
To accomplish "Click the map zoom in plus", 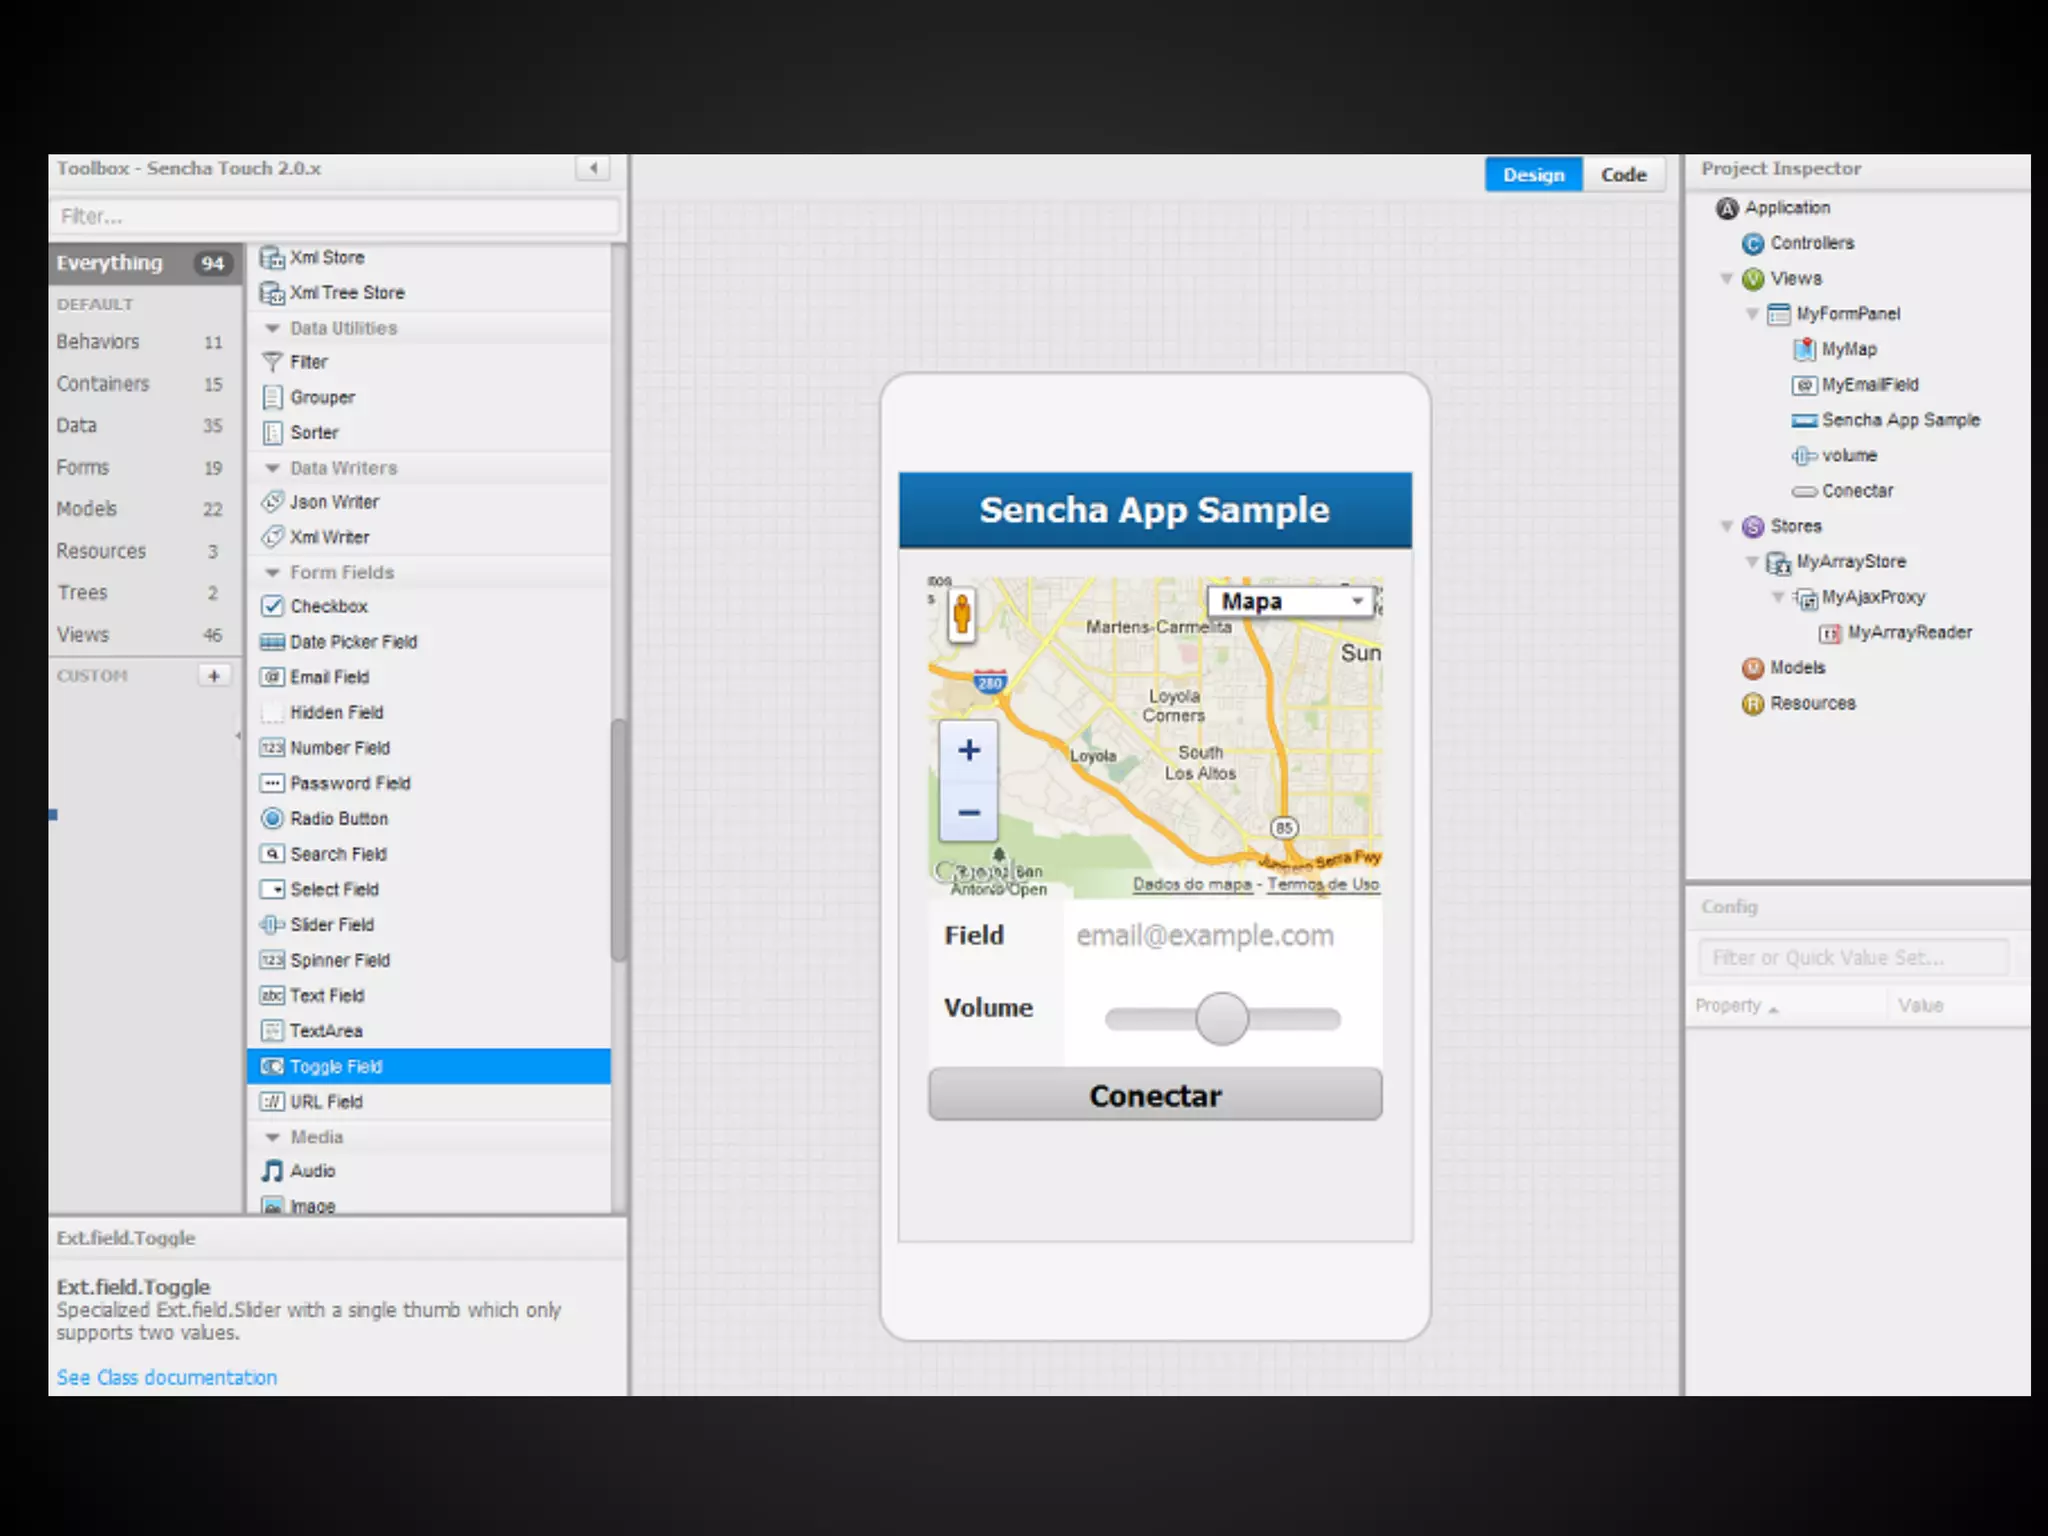I will [968, 750].
